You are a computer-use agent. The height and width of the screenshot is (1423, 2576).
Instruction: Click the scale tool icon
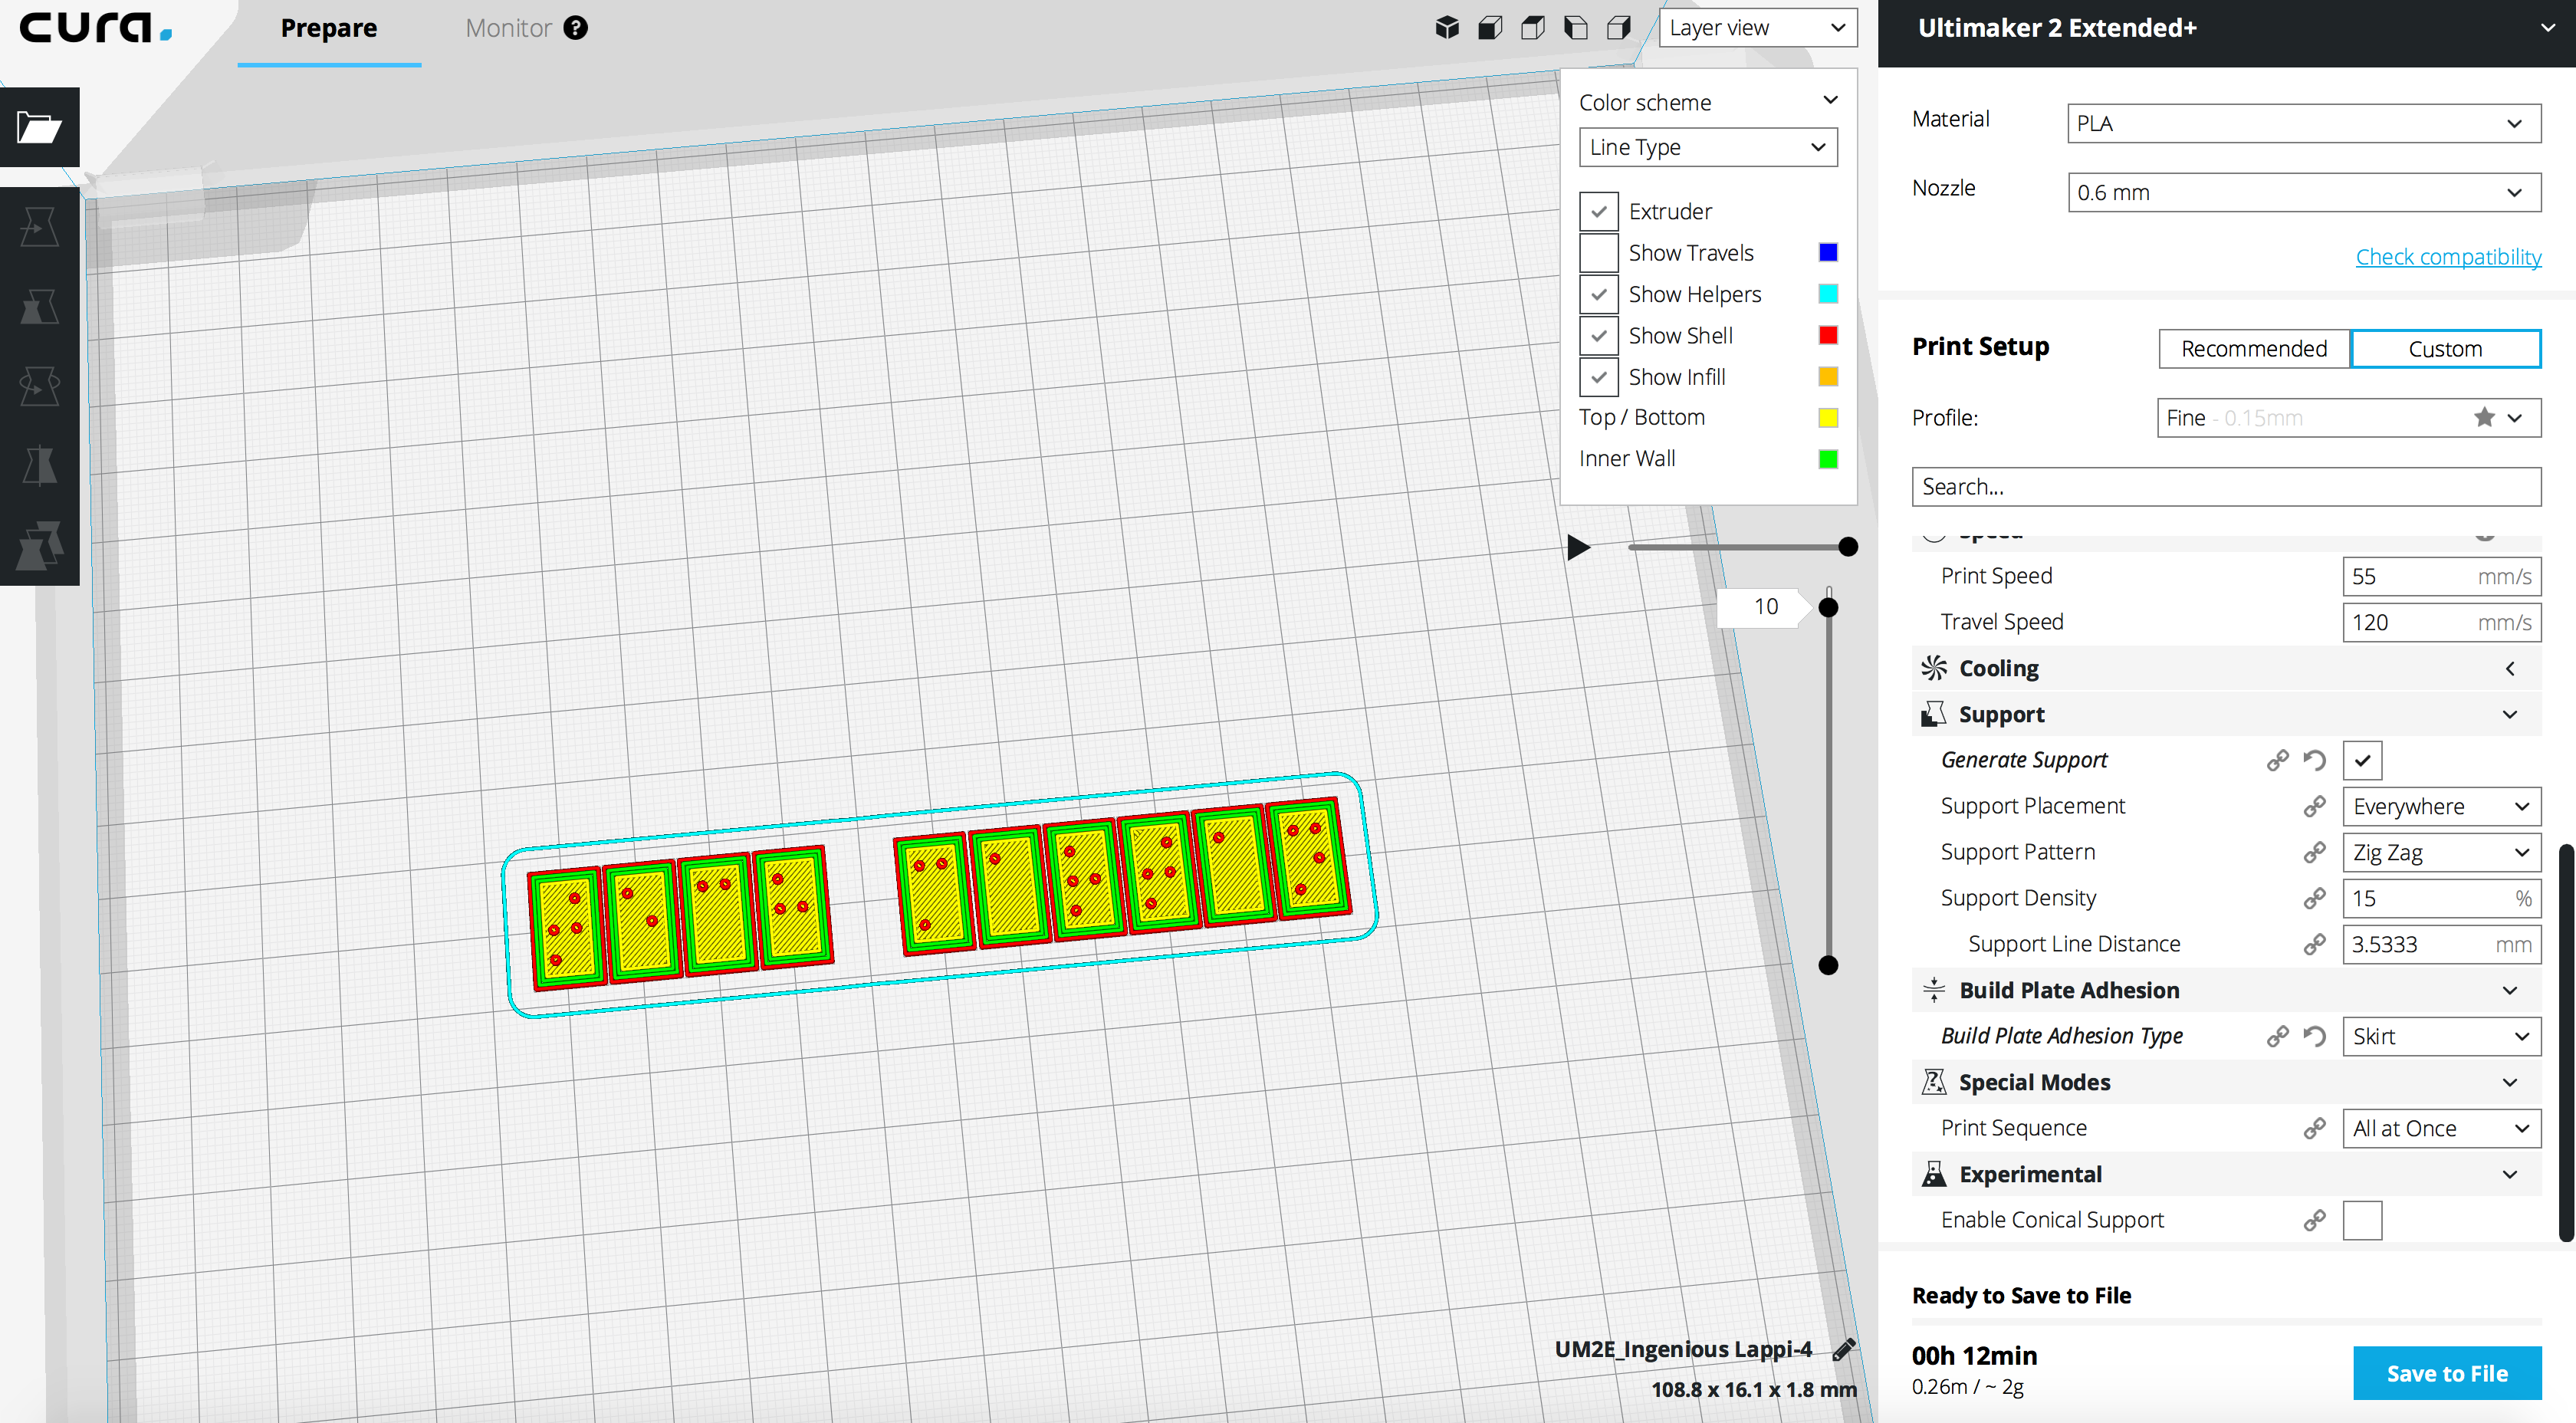pos(38,307)
